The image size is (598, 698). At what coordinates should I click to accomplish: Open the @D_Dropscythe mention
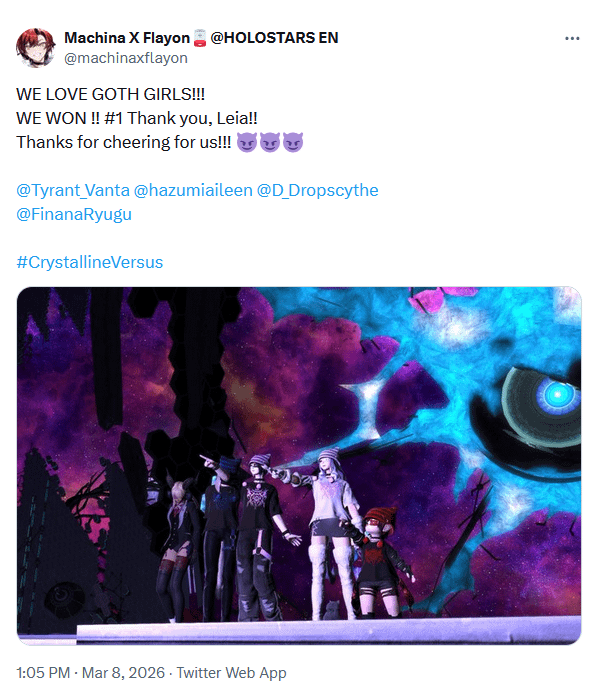pos(317,191)
